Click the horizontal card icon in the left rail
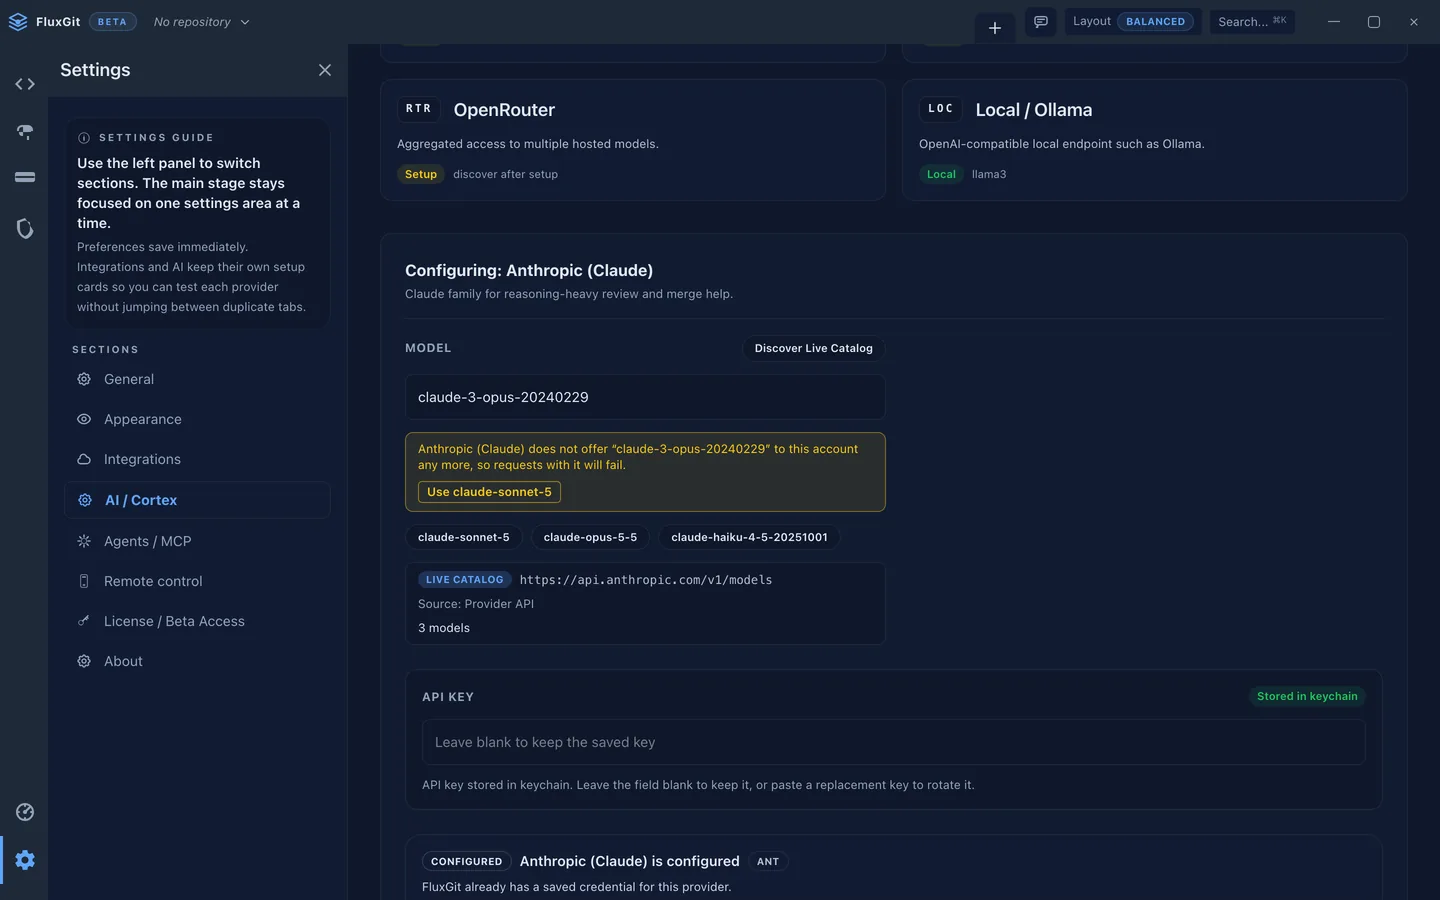 [x=25, y=177]
